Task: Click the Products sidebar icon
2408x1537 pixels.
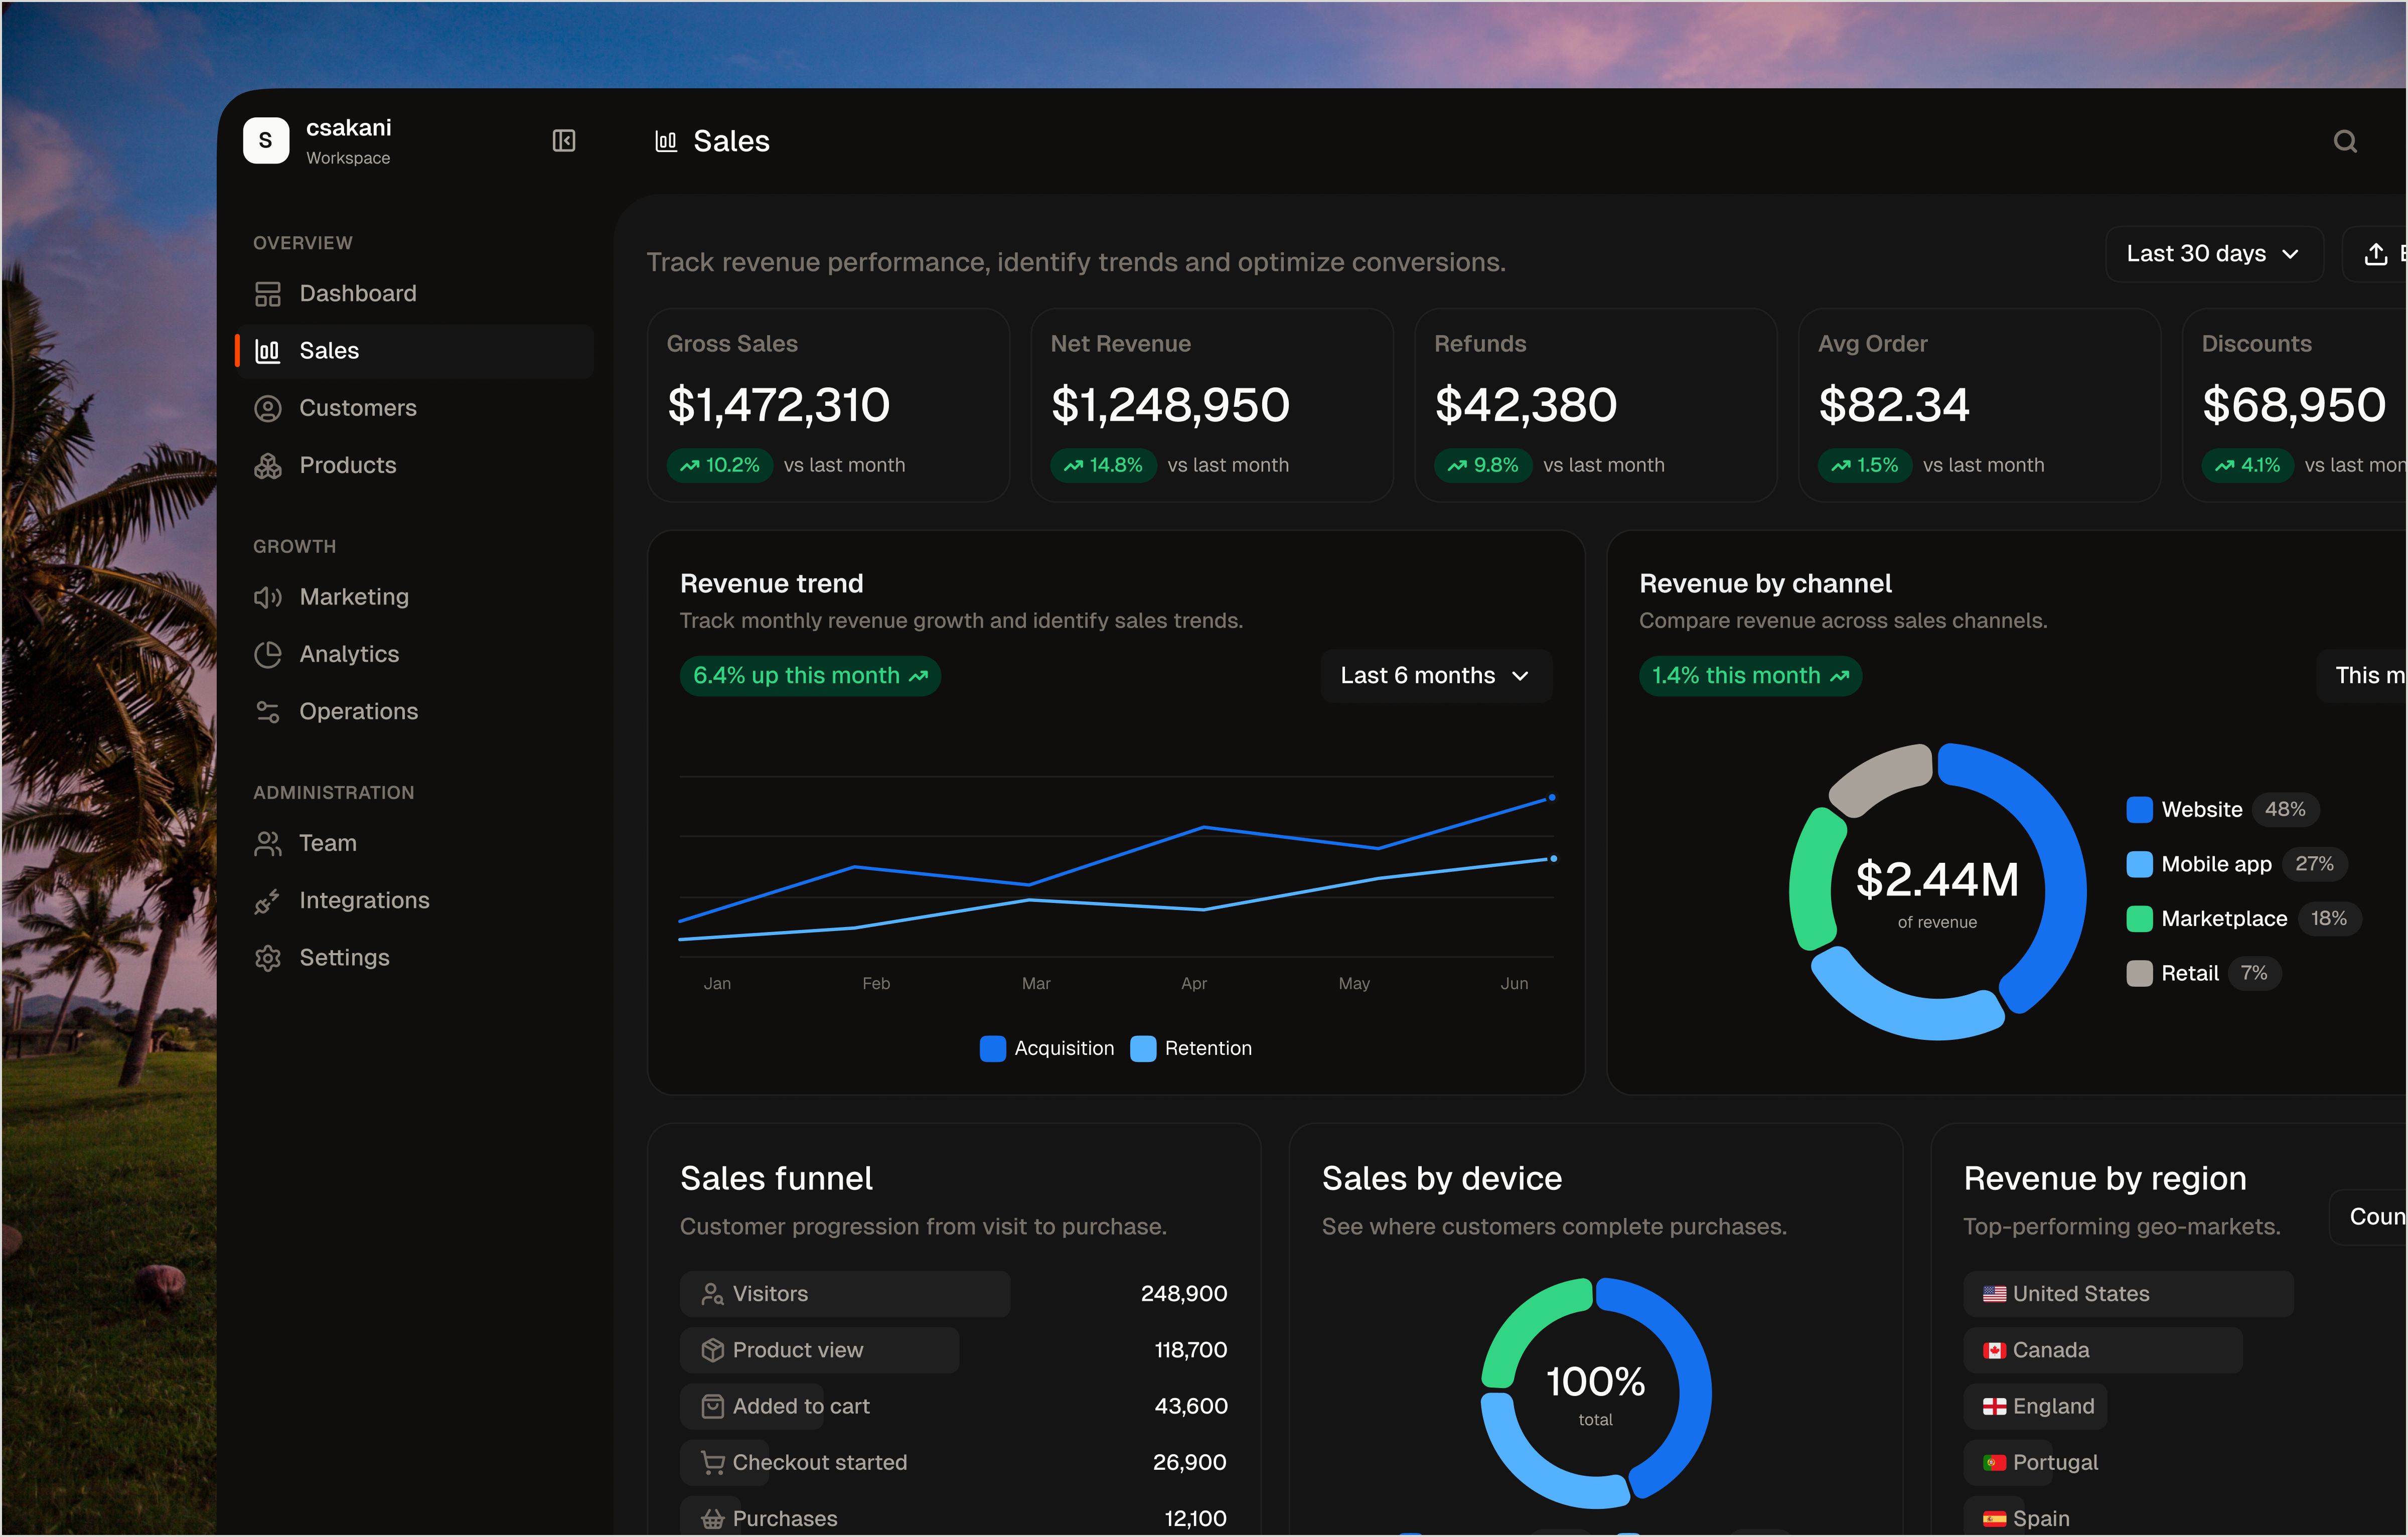Action: (268, 466)
